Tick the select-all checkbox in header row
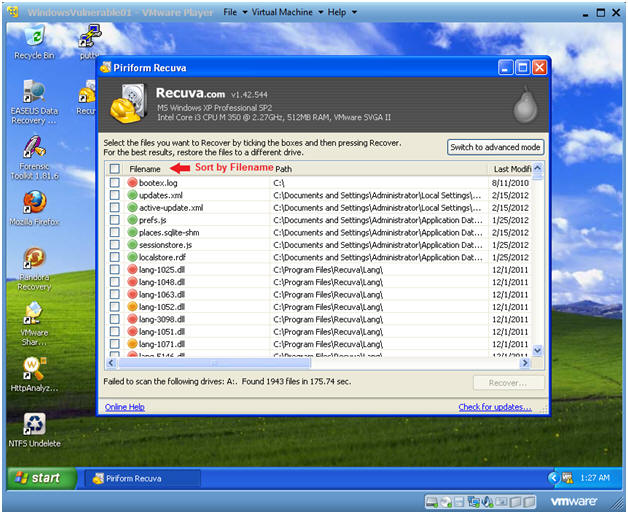 pos(115,169)
